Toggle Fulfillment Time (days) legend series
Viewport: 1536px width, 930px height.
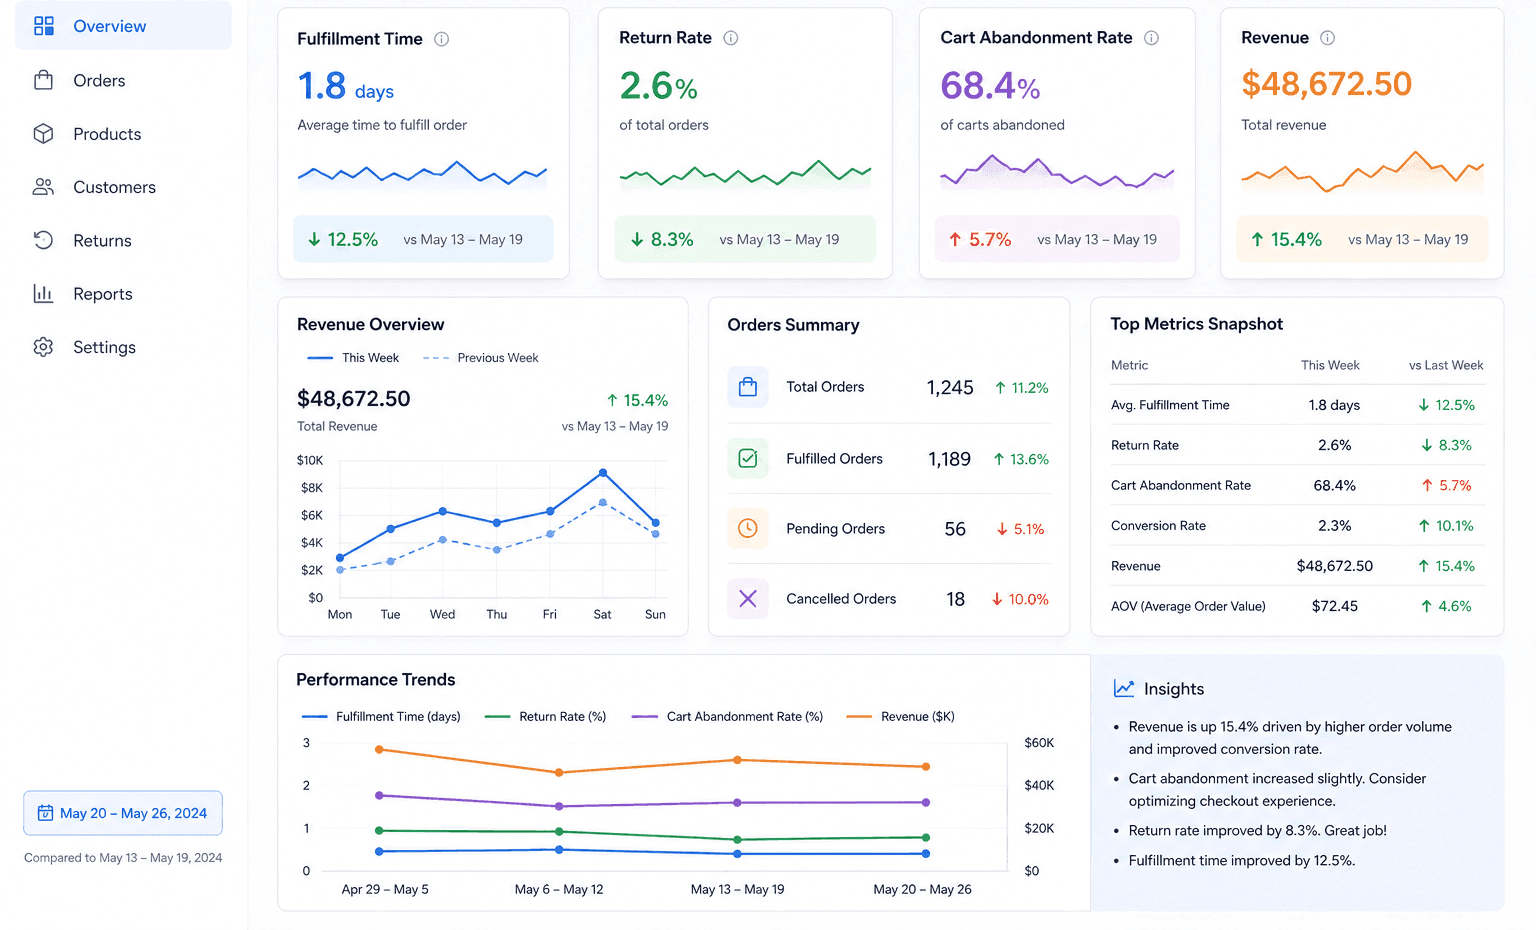tap(381, 717)
